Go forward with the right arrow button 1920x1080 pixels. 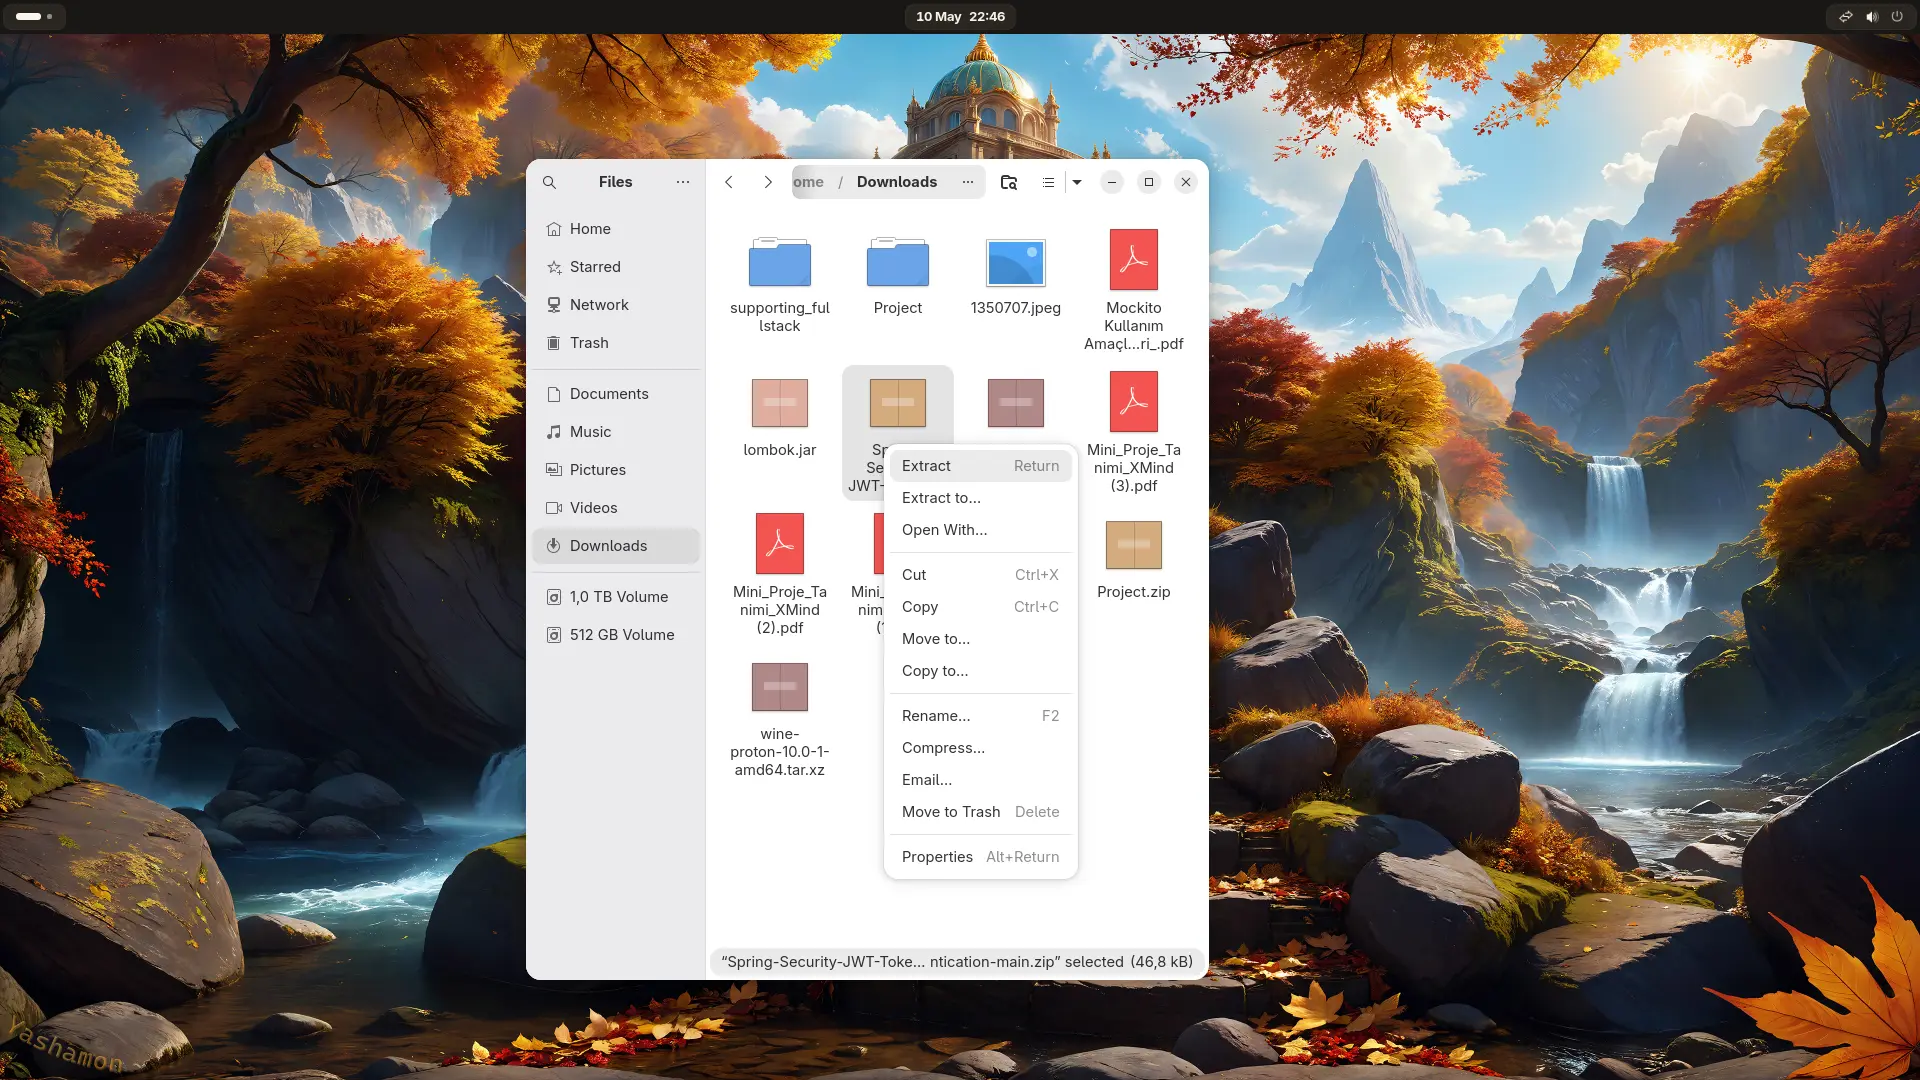768,182
